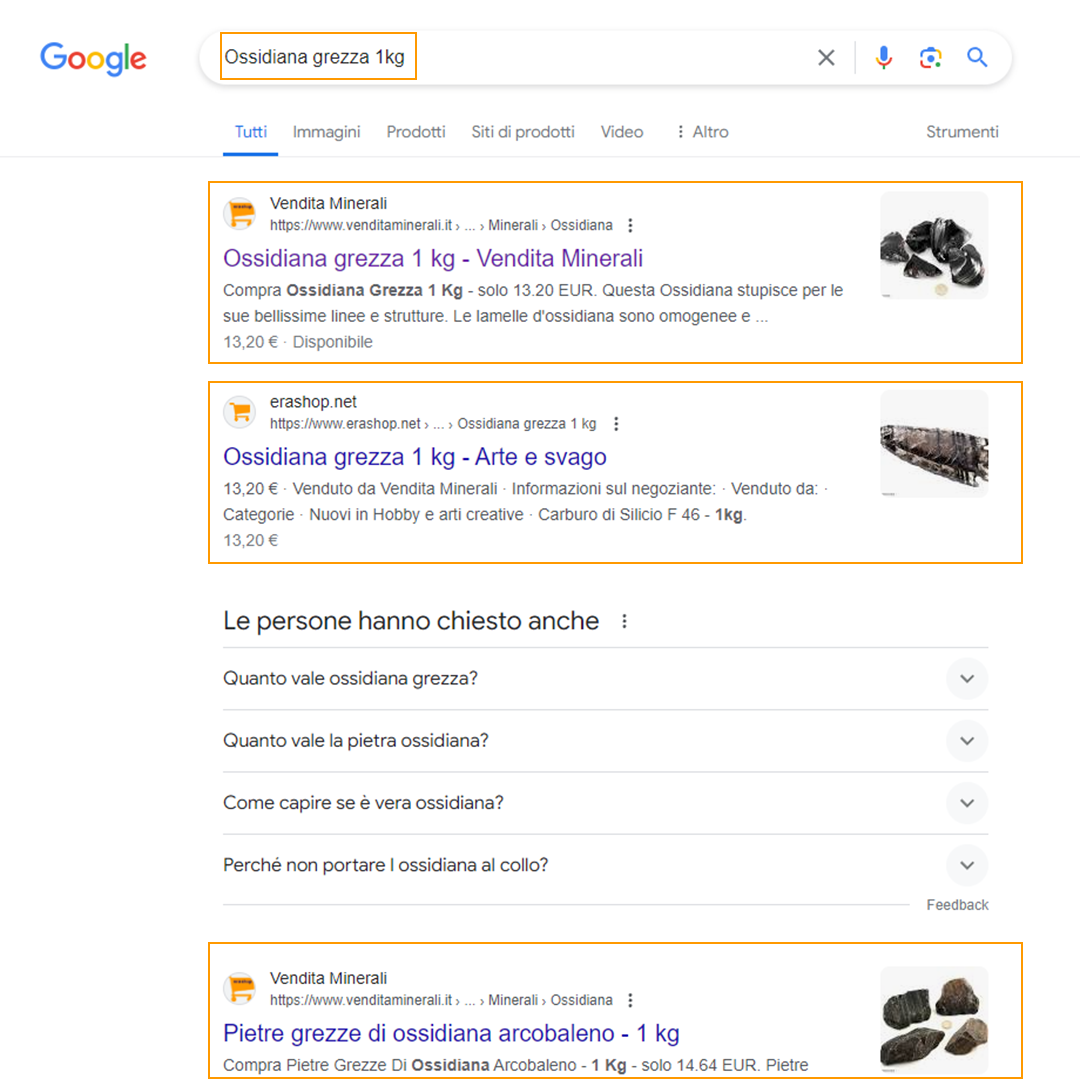Open Google Lens image search
The image size is (1080, 1080).
(x=930, y=58)
